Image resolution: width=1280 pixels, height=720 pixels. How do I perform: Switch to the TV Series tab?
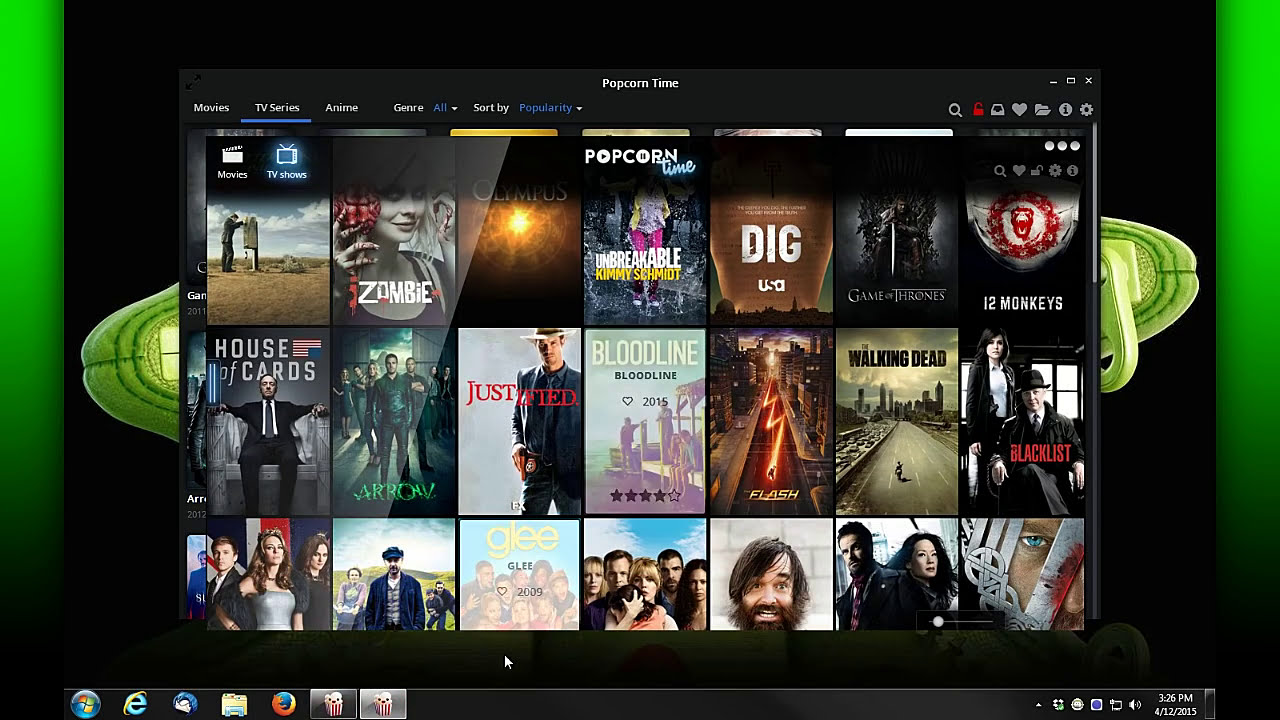(277, 107)
